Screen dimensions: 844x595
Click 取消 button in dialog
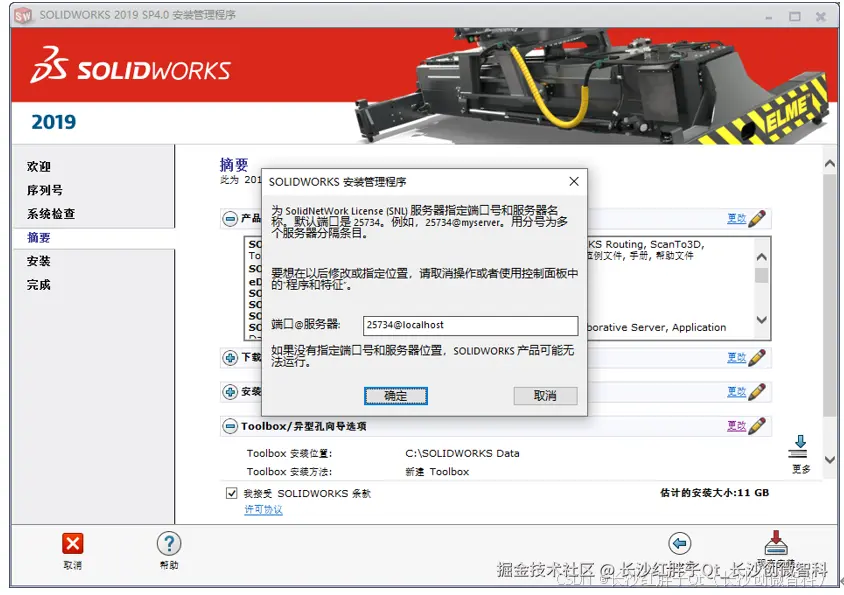coord(545,396)
